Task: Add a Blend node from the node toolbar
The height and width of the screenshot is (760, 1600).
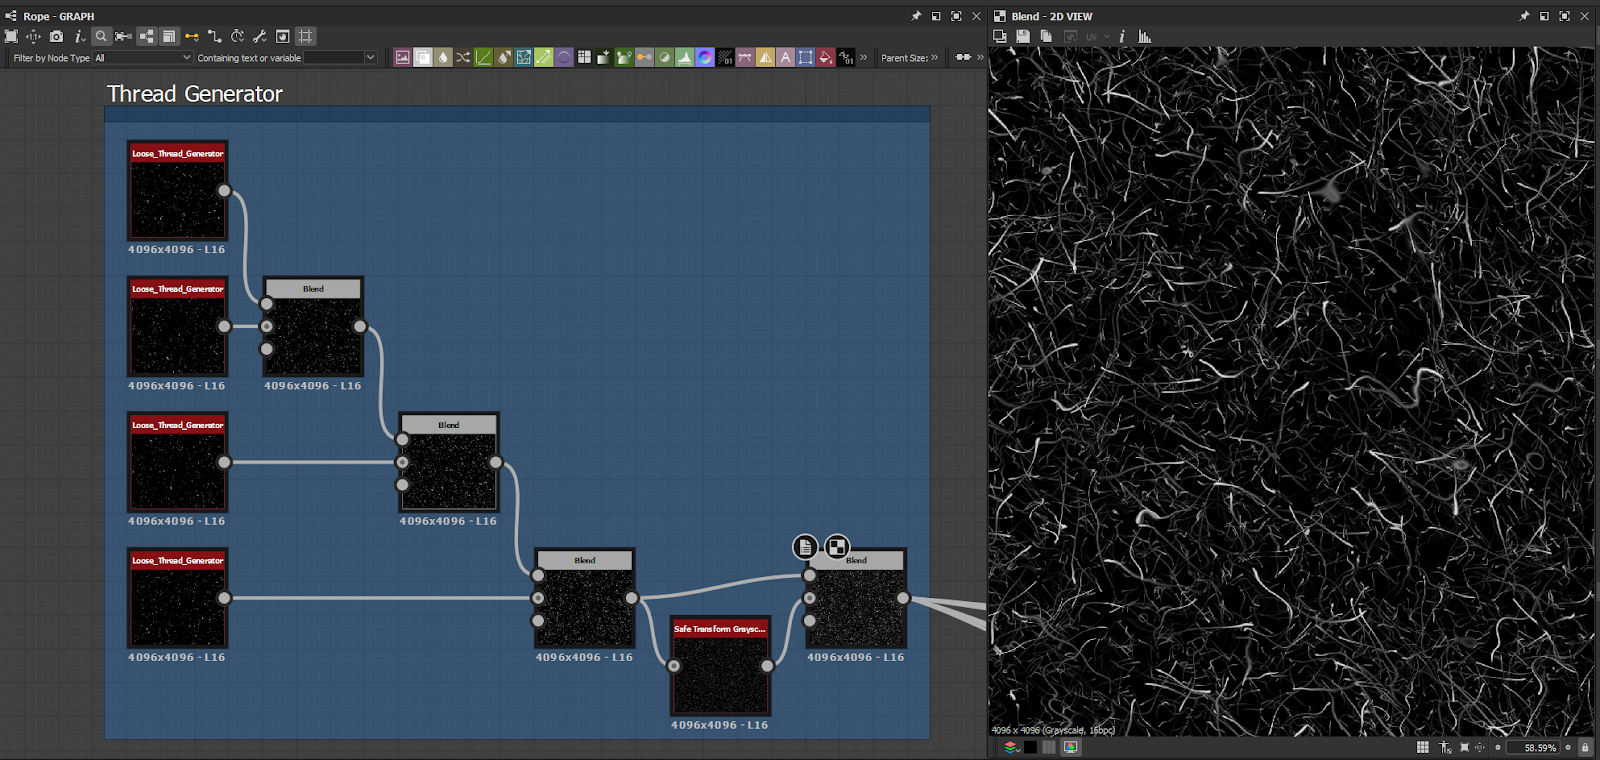Action: 423,58
